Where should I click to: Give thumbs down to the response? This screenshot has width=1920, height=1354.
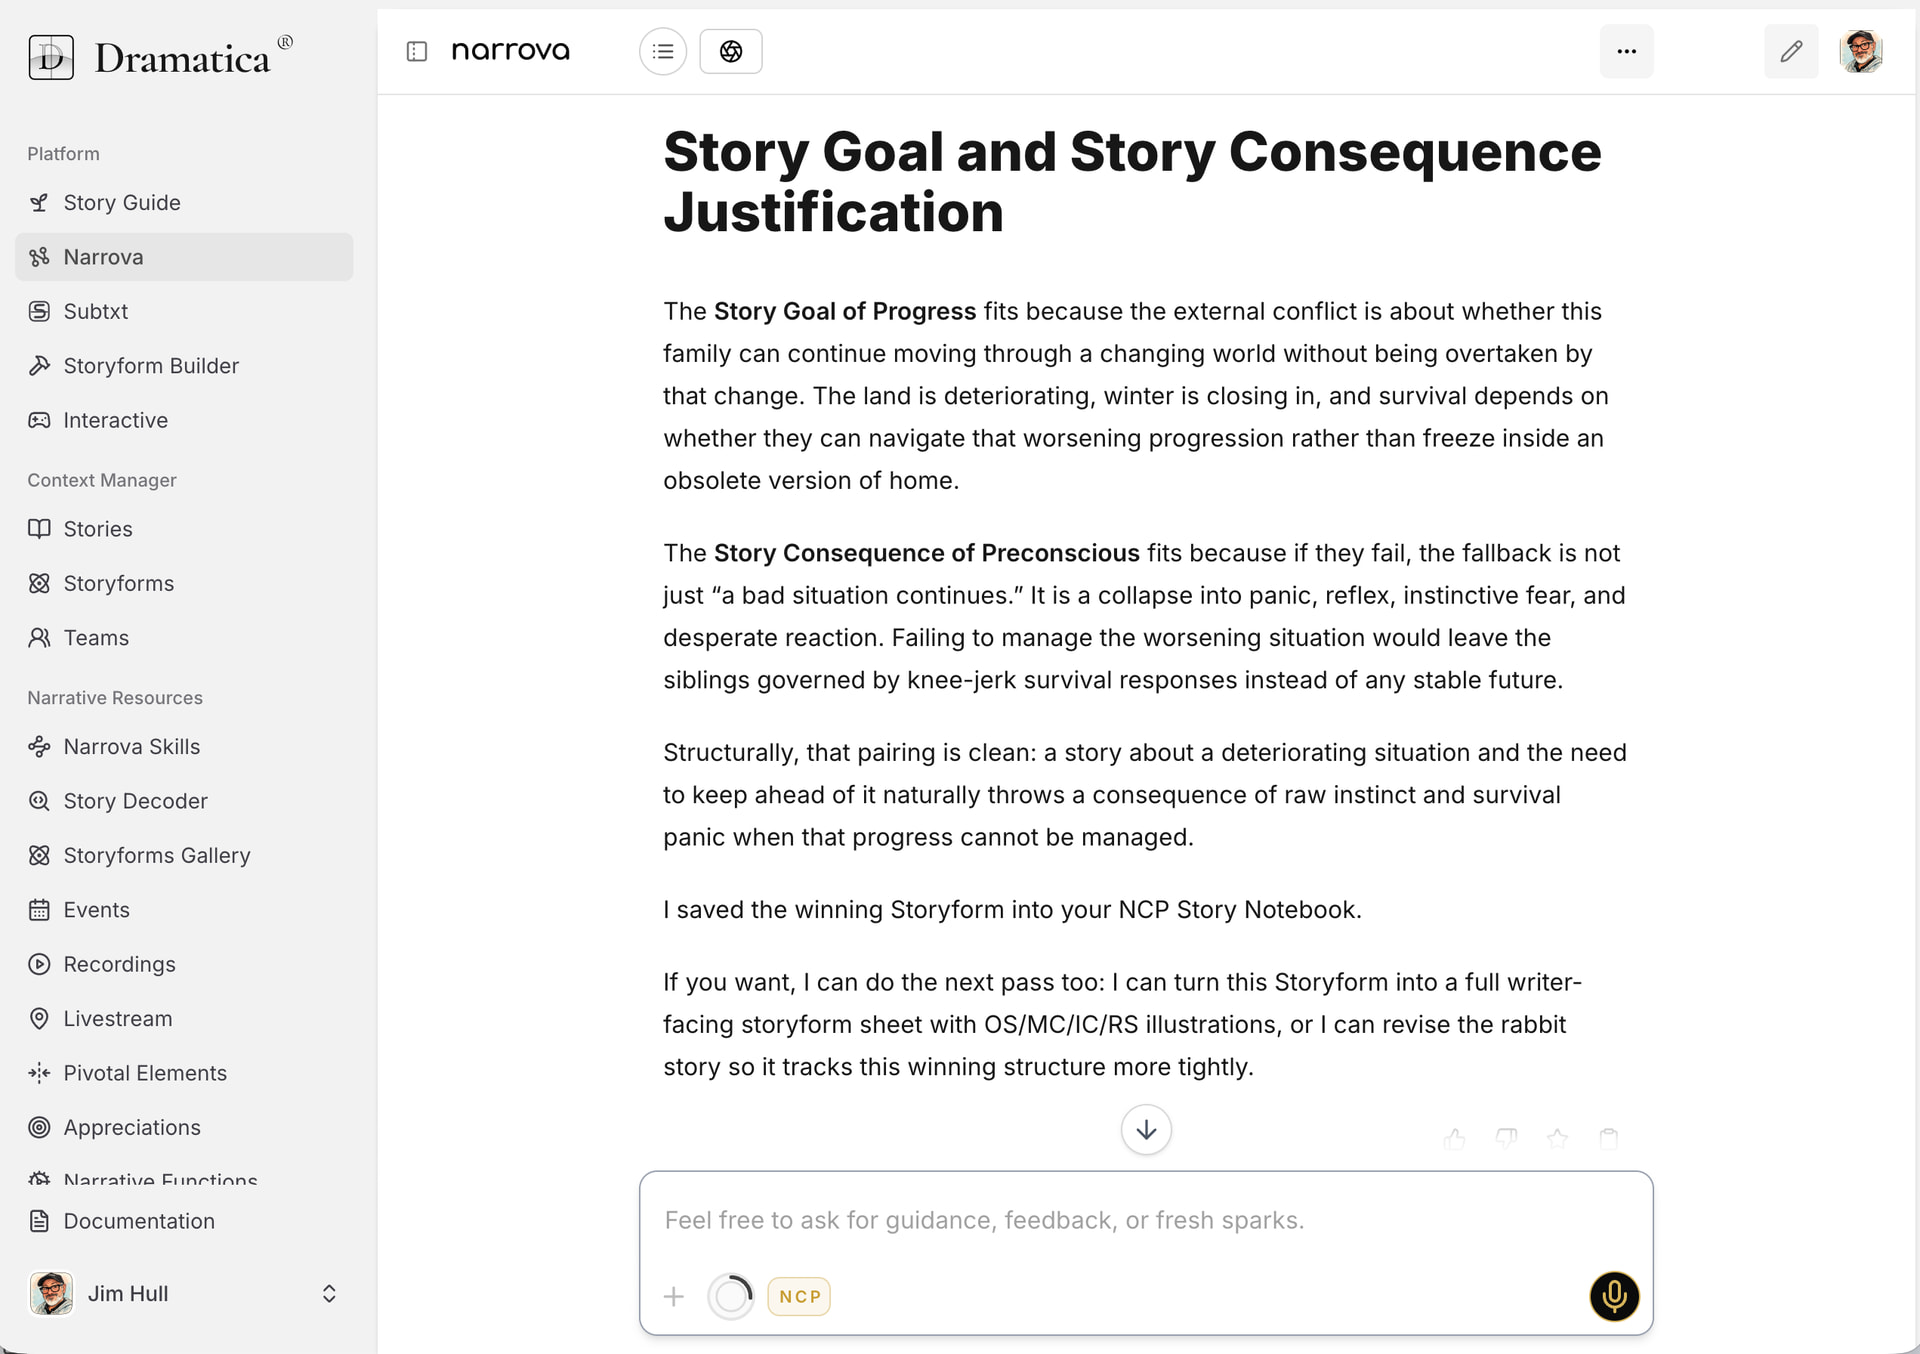click(x=1506, y=1138)
